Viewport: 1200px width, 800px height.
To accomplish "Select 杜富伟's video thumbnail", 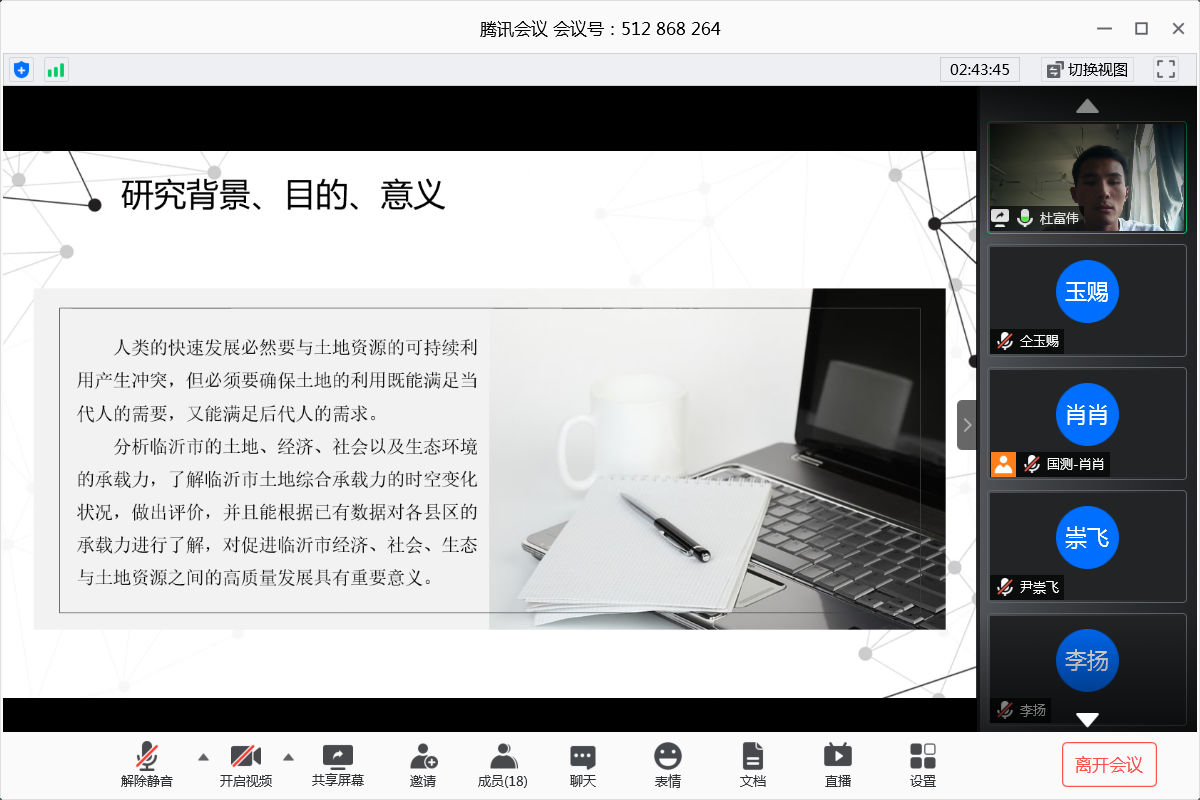I will [x=1087, y=177].
